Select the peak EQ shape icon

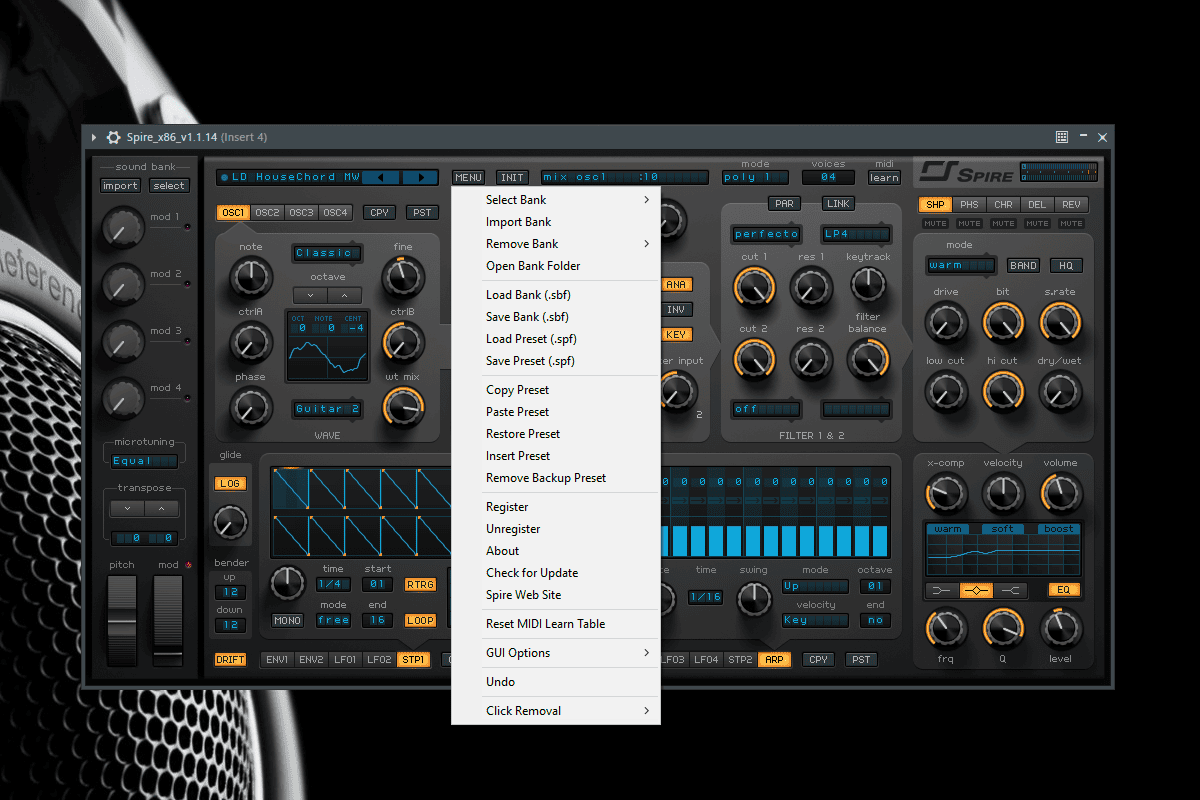976,590
